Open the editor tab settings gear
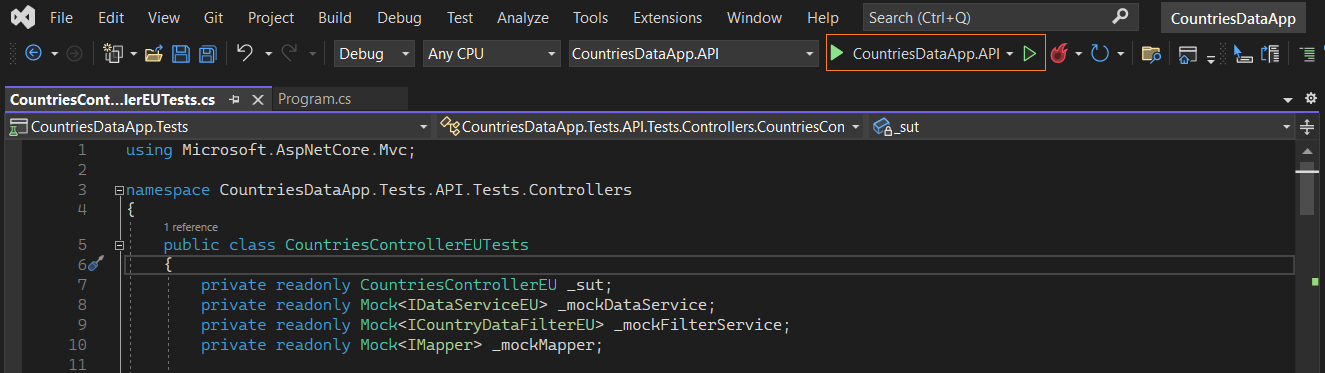The image size is (1325, 373). (1312, 98)
